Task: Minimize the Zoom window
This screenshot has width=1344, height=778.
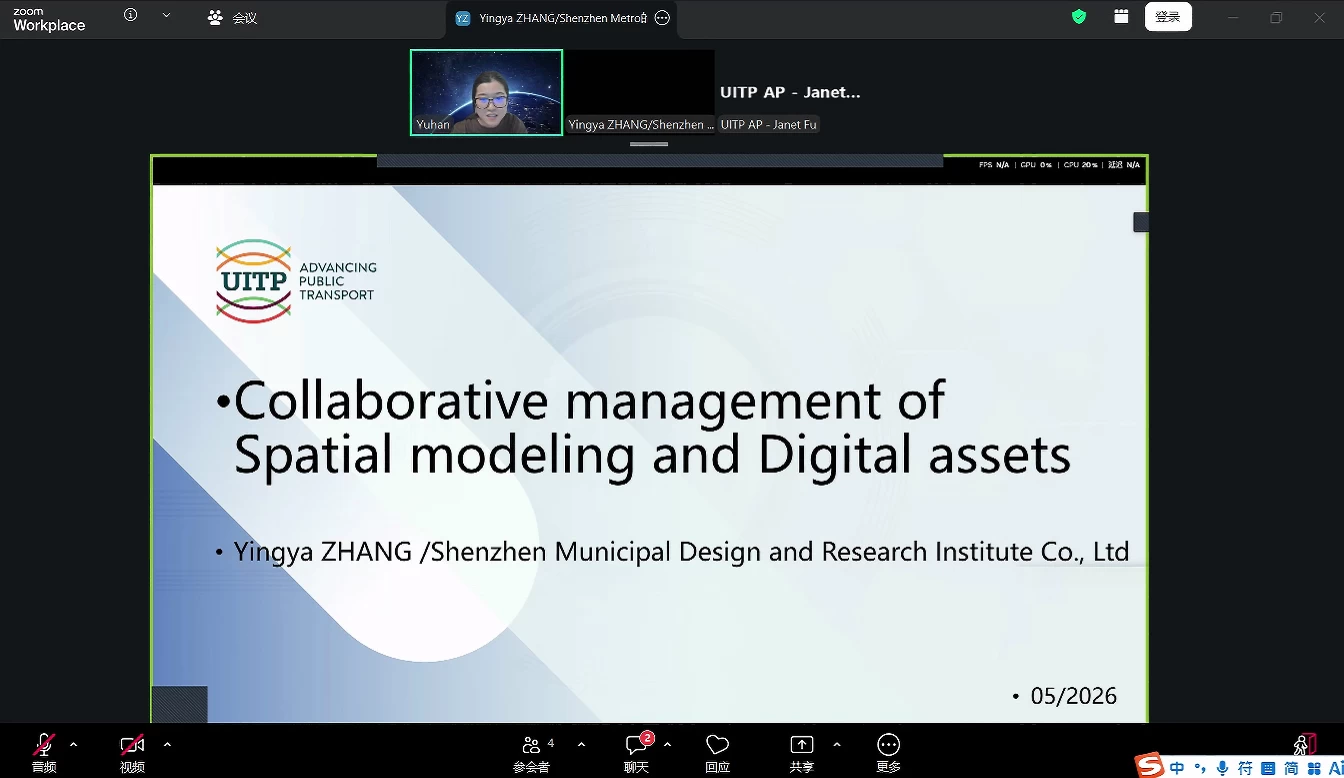Action: click(1233, 17)
